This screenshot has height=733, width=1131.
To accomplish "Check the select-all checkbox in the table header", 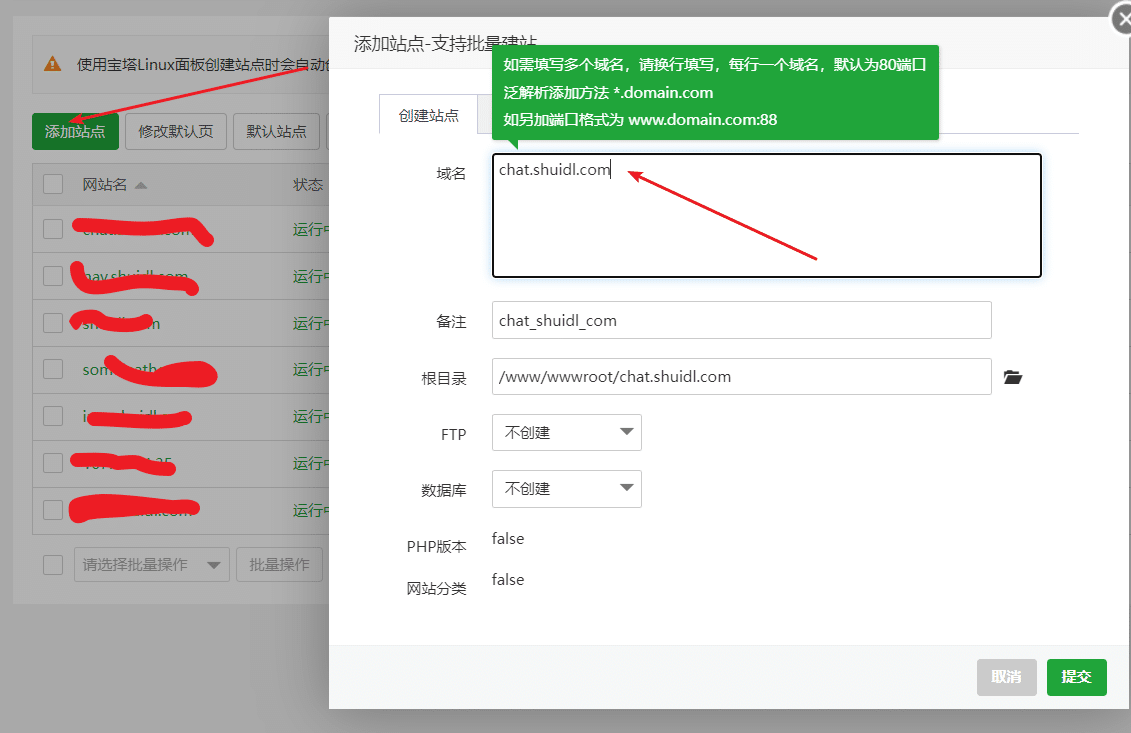I will [53, 184].
